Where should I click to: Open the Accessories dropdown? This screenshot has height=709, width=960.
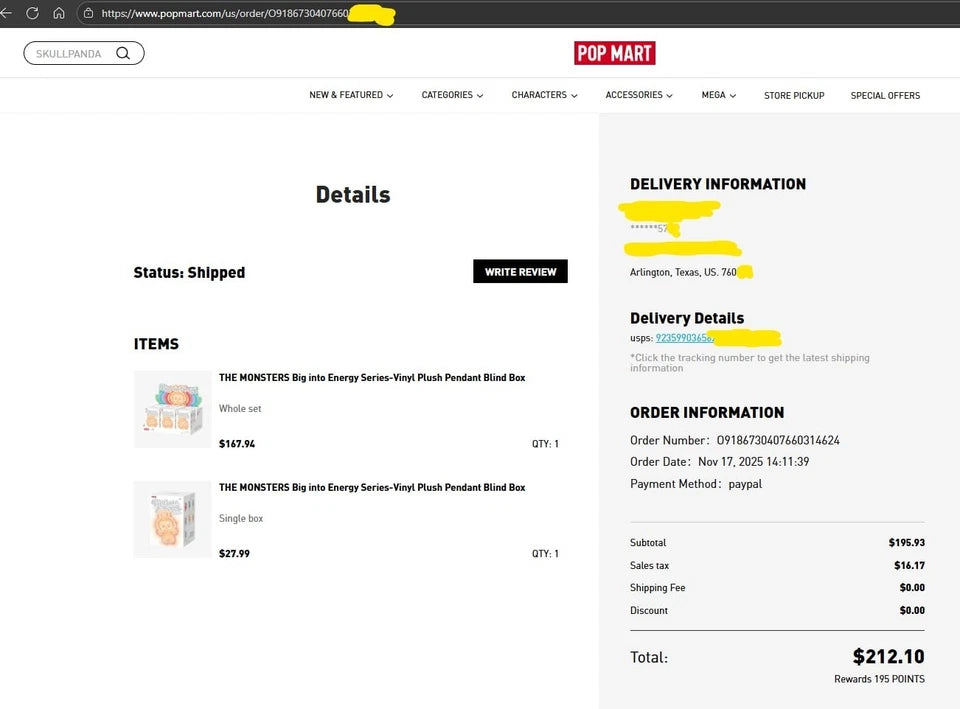pos(639,95)
